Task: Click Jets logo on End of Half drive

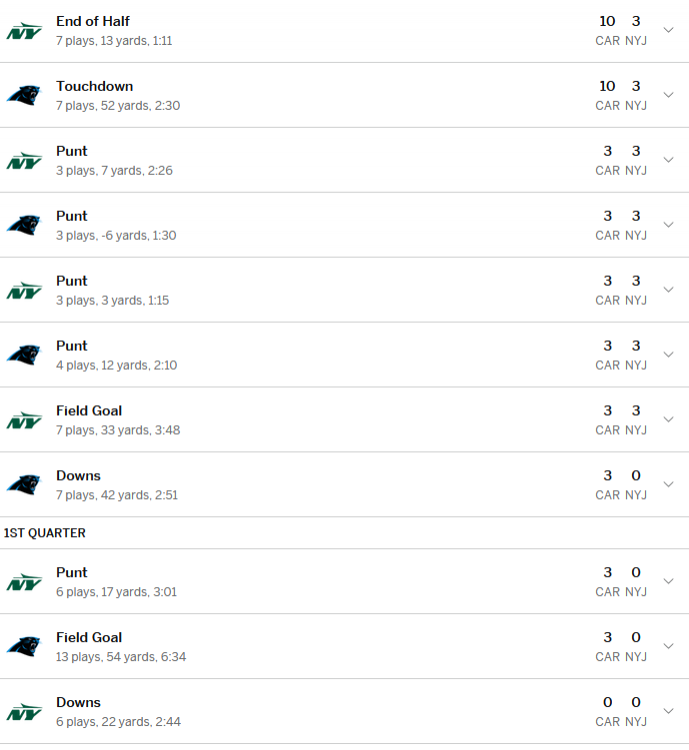Action: [x=24, y=31]
